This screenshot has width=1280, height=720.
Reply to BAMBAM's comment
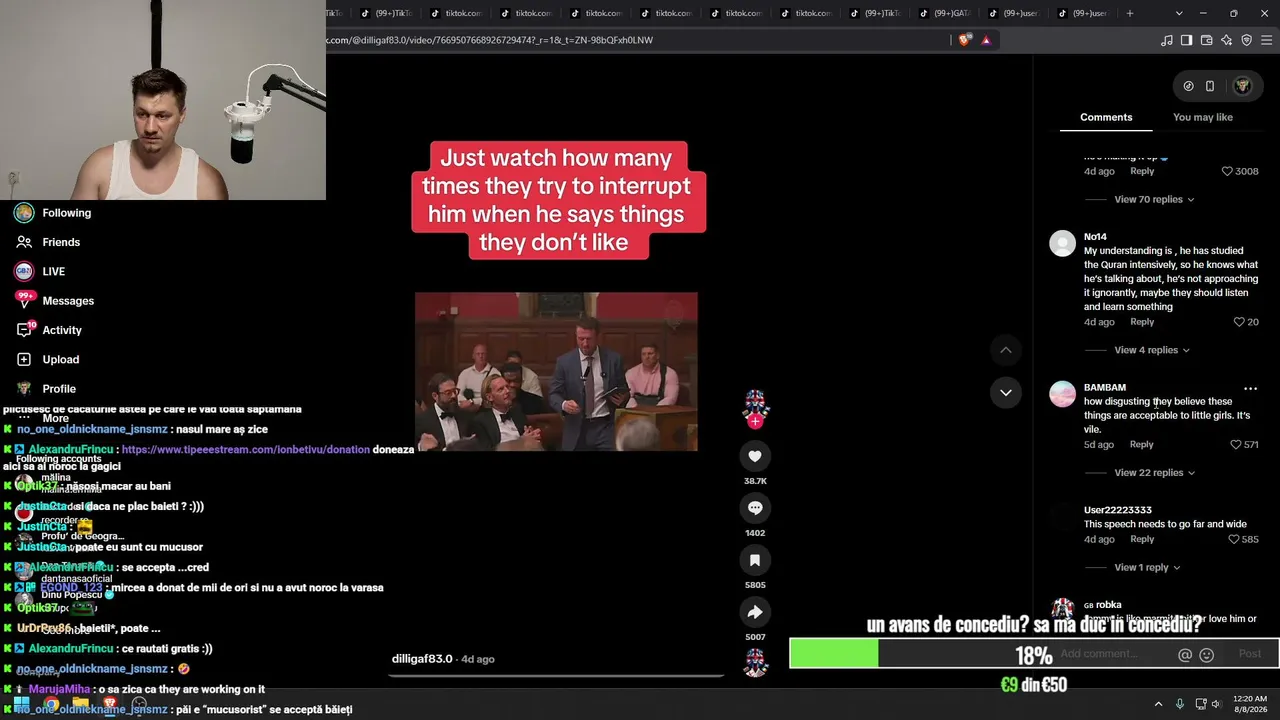[x=1142, y=445]
